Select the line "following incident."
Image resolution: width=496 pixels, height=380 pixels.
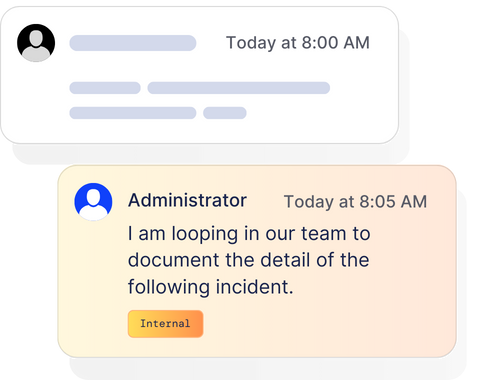point(211,287)
